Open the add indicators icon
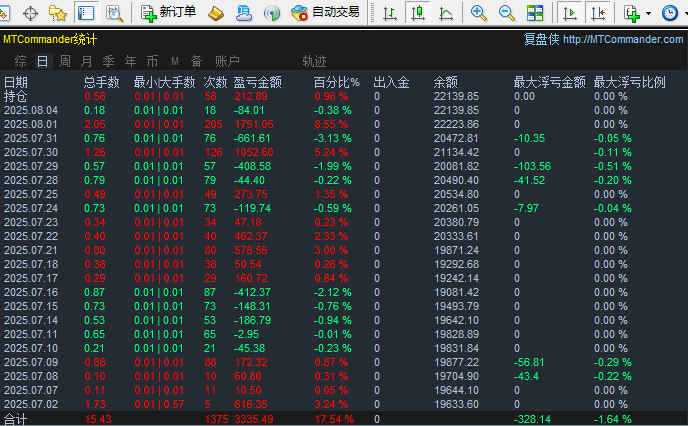 coord(632,14)
